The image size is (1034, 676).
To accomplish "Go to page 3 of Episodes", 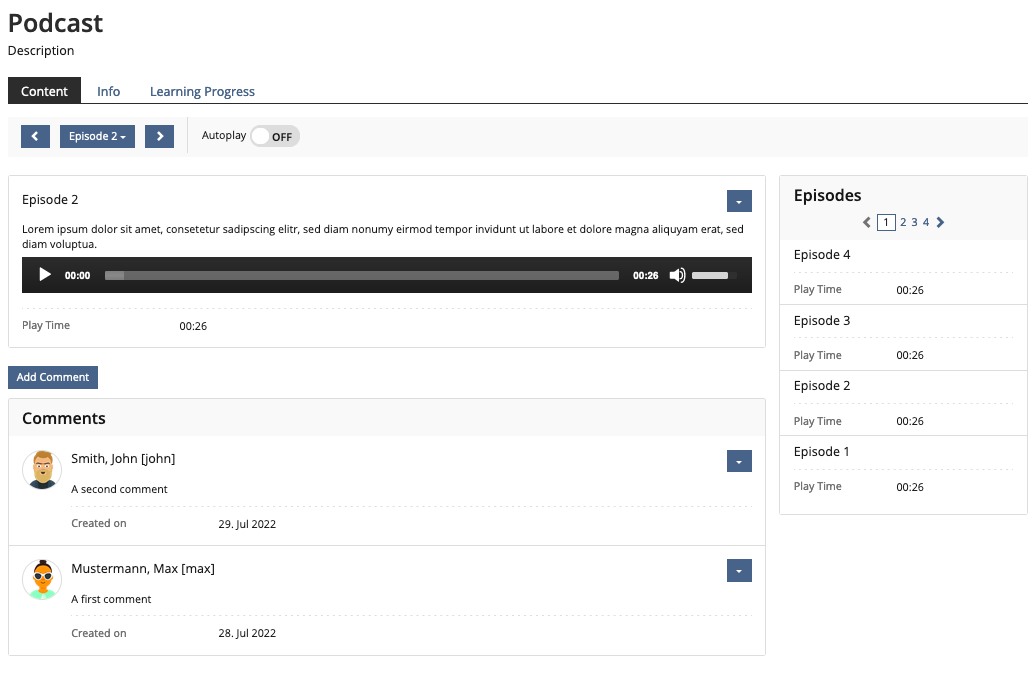I will point(914,222).
